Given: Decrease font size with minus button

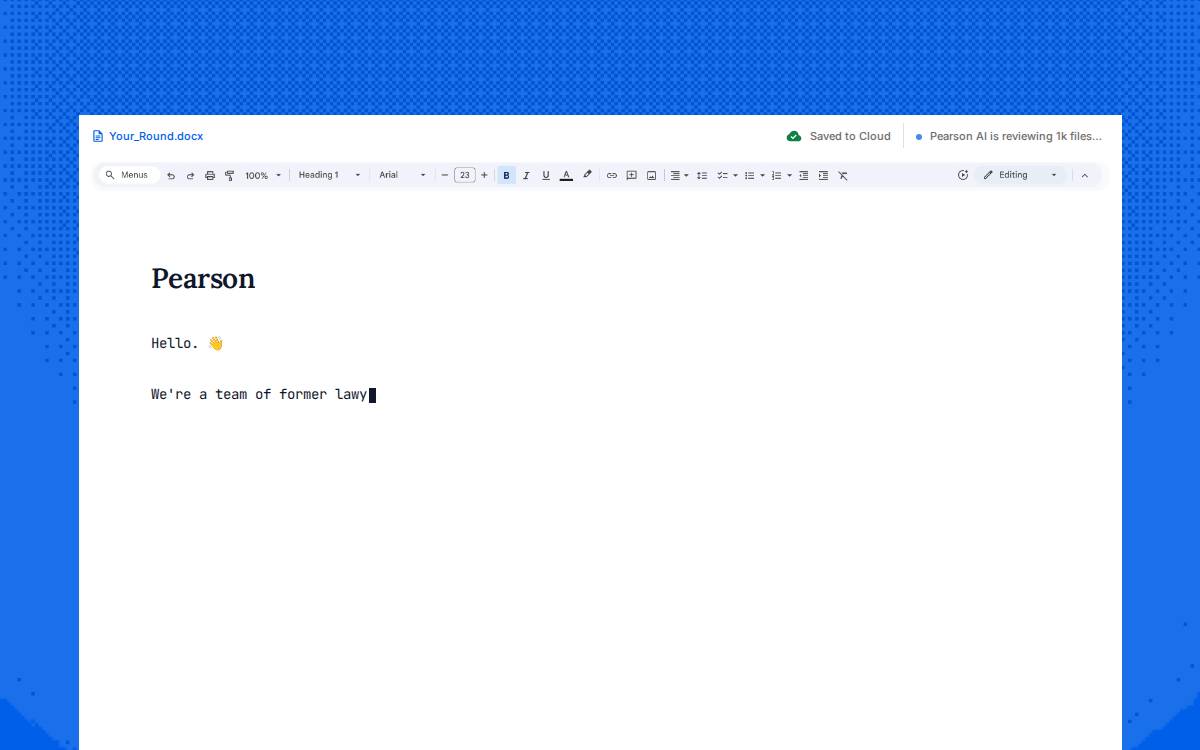Looking at the screenshot, I should coord(445,175).
